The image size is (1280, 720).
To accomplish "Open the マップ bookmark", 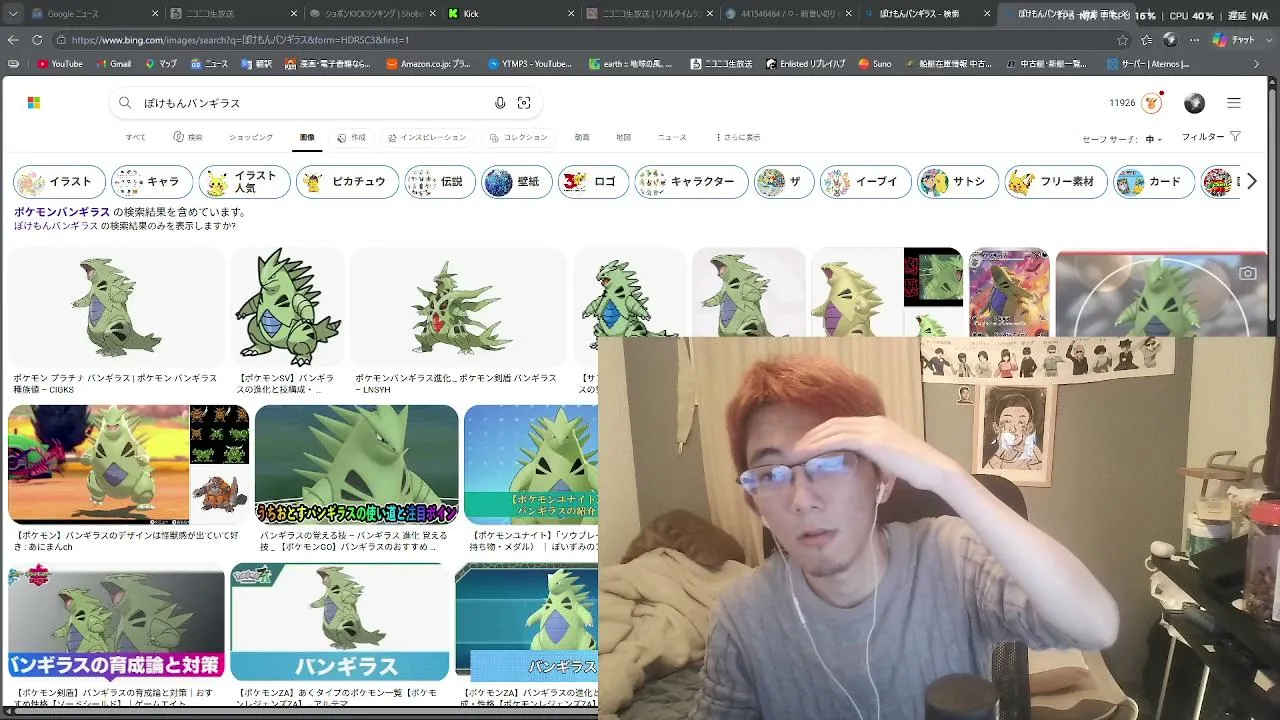I will click(x=161, y=64).
